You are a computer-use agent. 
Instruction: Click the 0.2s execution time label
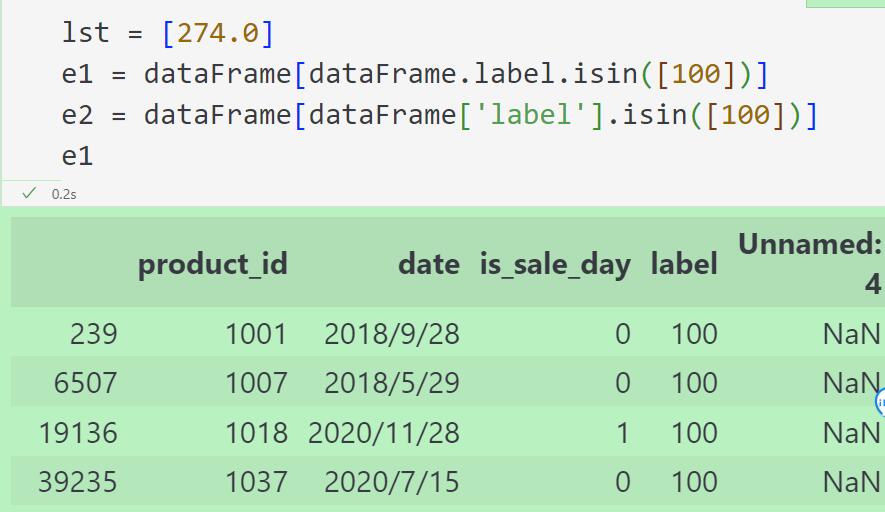(x=64, y=194)
